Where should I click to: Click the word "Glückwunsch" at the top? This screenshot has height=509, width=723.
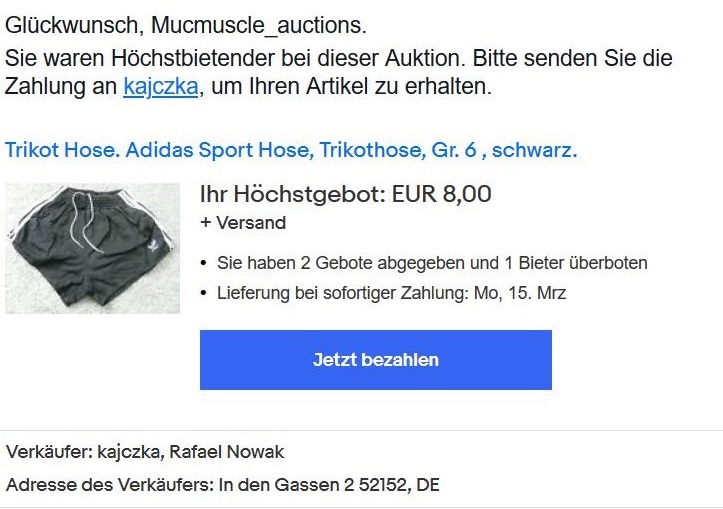point(71,25)
